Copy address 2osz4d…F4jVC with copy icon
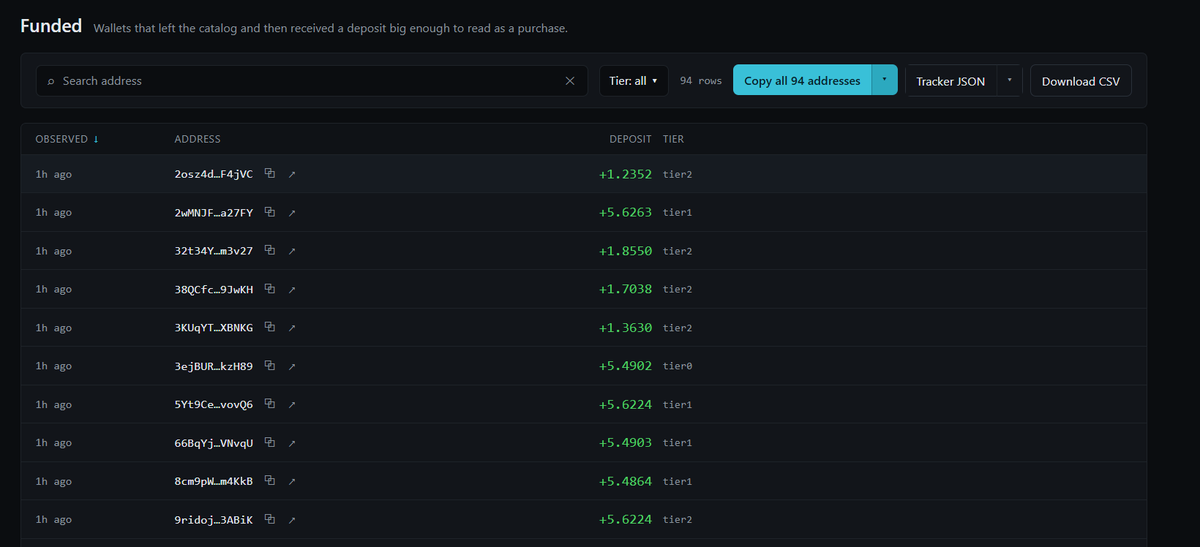 click(x=270, y=174)
